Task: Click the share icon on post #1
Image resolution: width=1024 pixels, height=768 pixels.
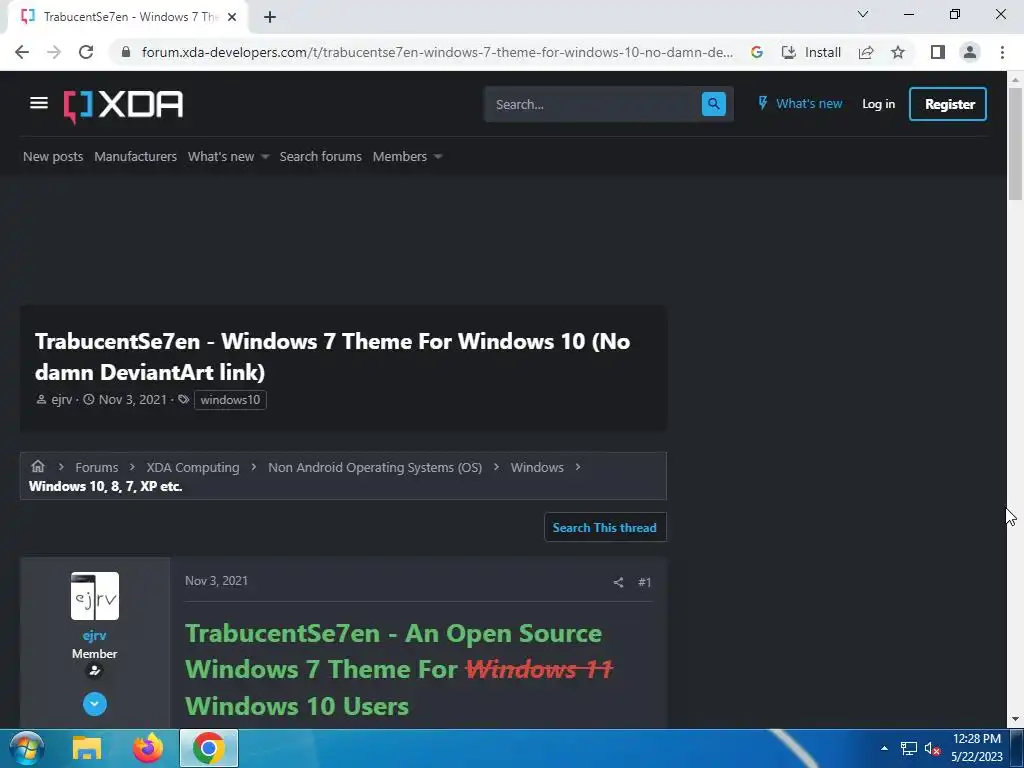Action: (618, 582)
